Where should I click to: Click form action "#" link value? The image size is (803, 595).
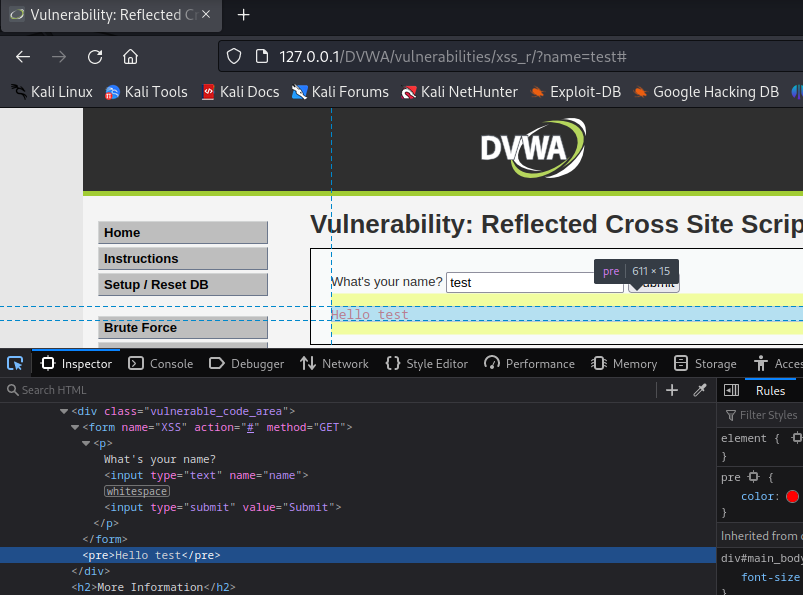click(x=250, y=427)
